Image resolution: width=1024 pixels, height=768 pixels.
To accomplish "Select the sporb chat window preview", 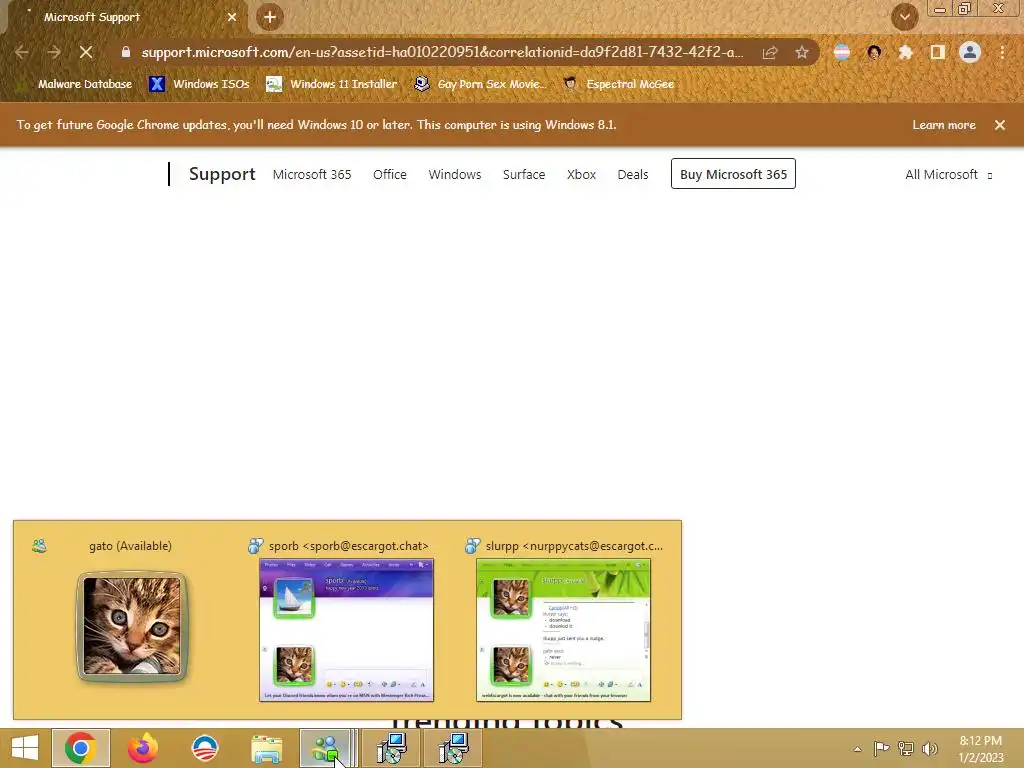I will coord(346,619).
